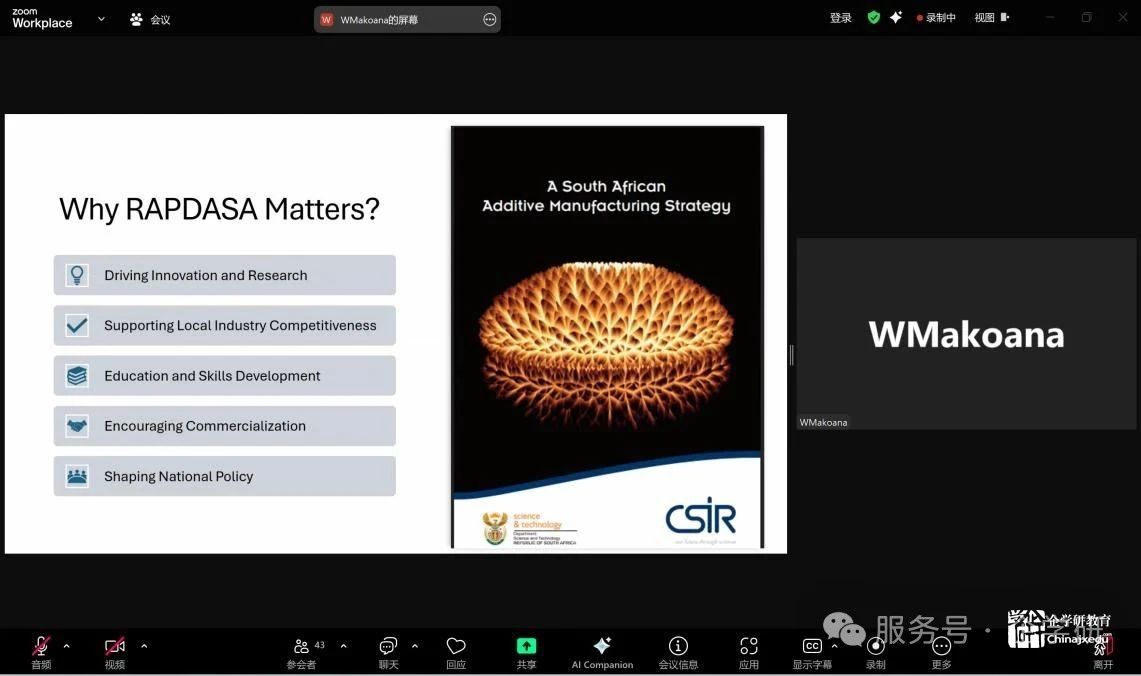Click the Additive Manufacturing Strategy cover image

pos(608,337)
